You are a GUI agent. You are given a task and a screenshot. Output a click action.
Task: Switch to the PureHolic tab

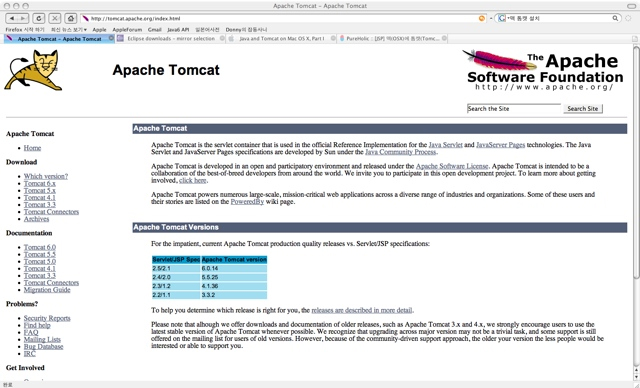[x=393, y=39]
